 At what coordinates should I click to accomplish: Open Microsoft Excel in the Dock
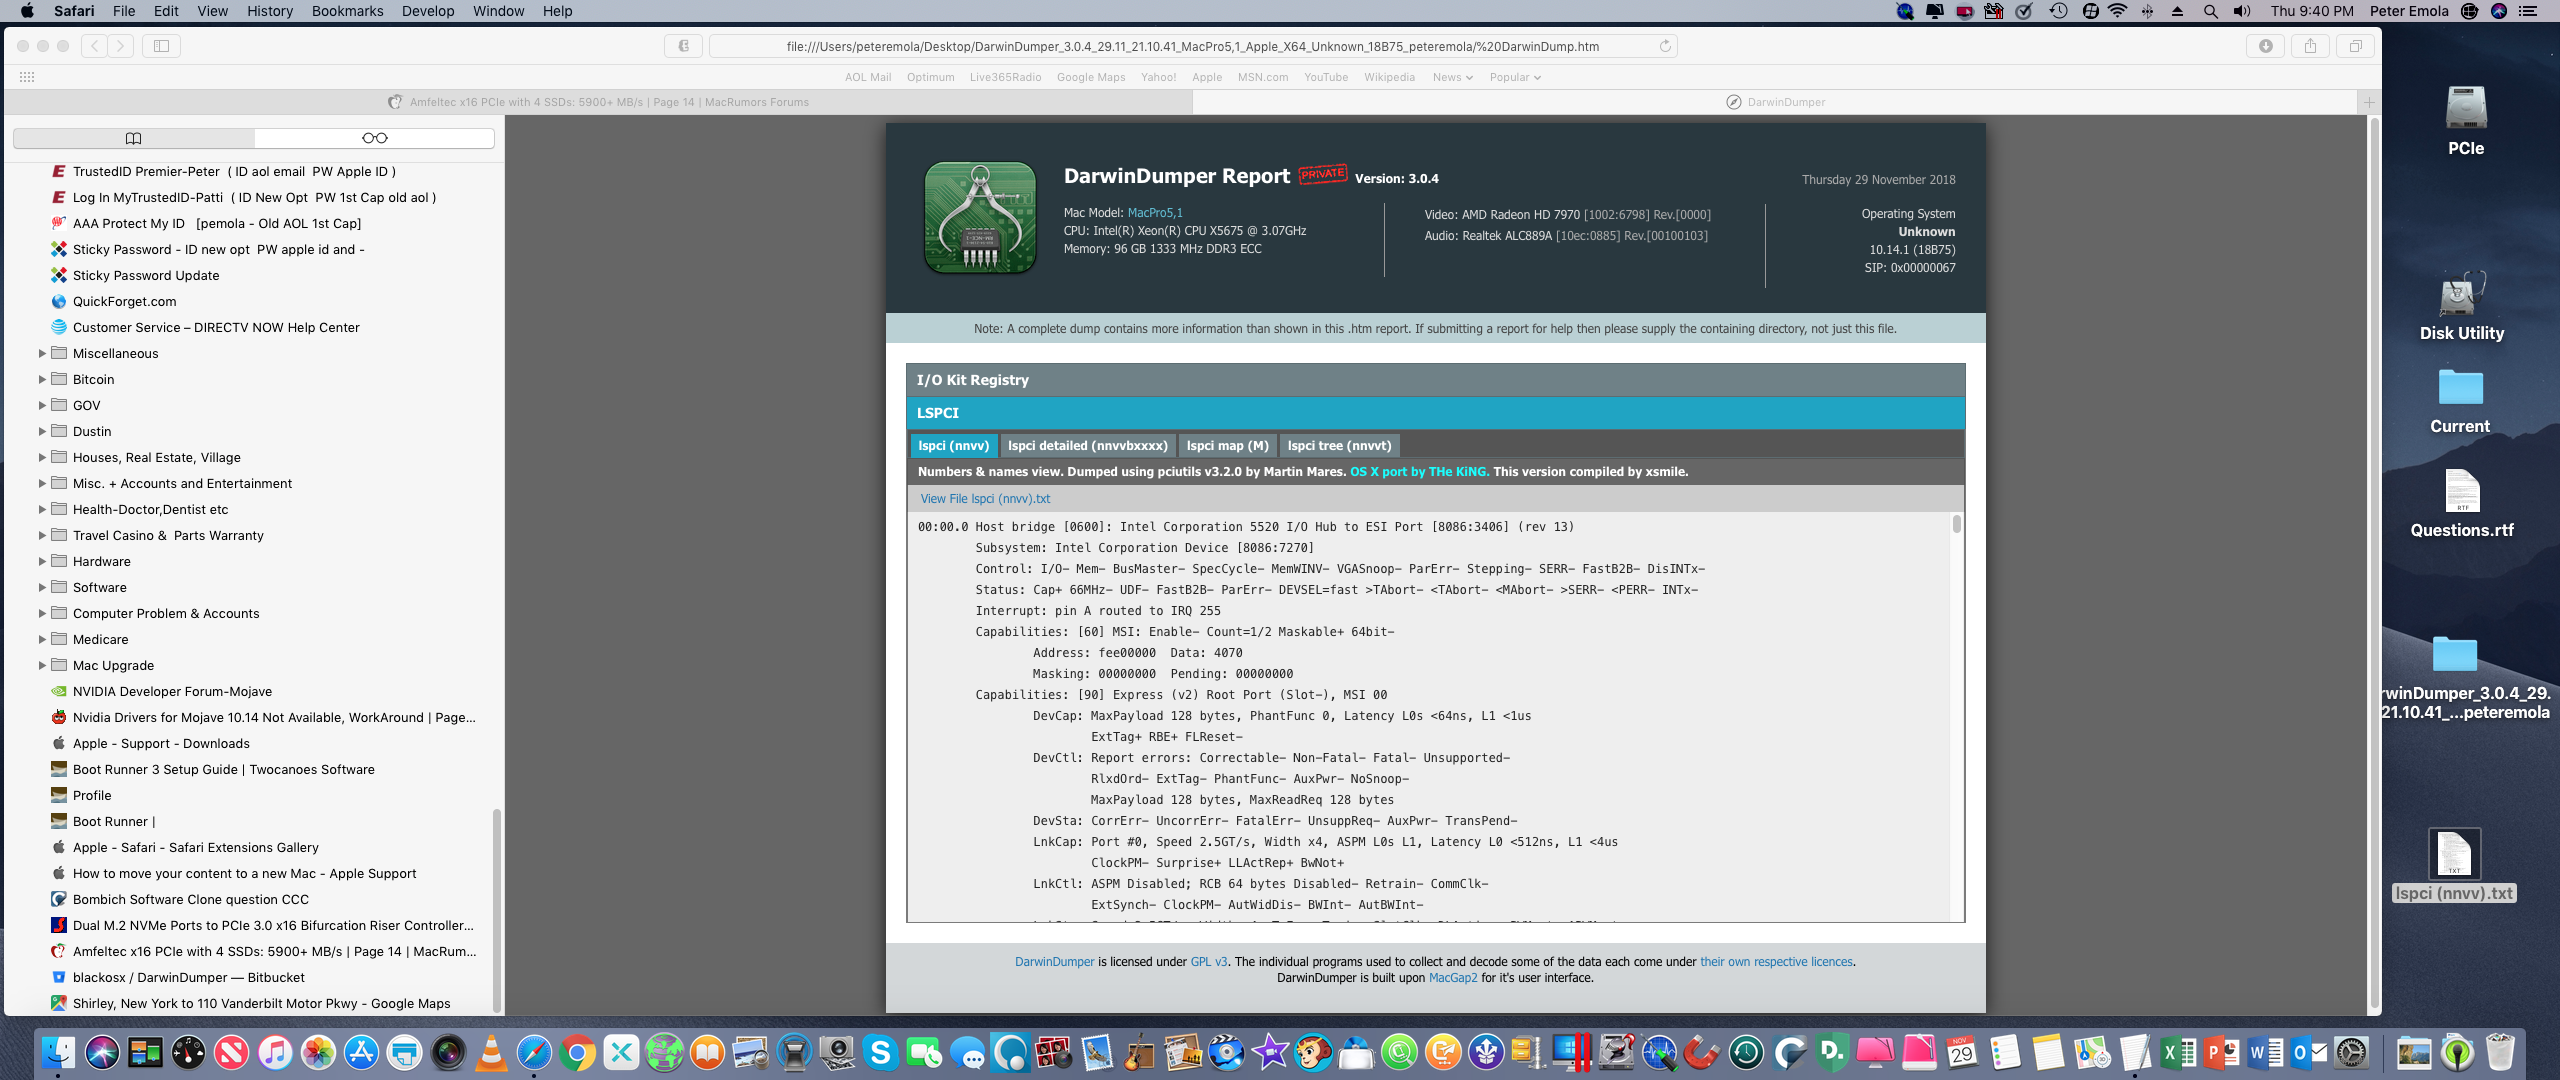click(x=2178, y=1052)
